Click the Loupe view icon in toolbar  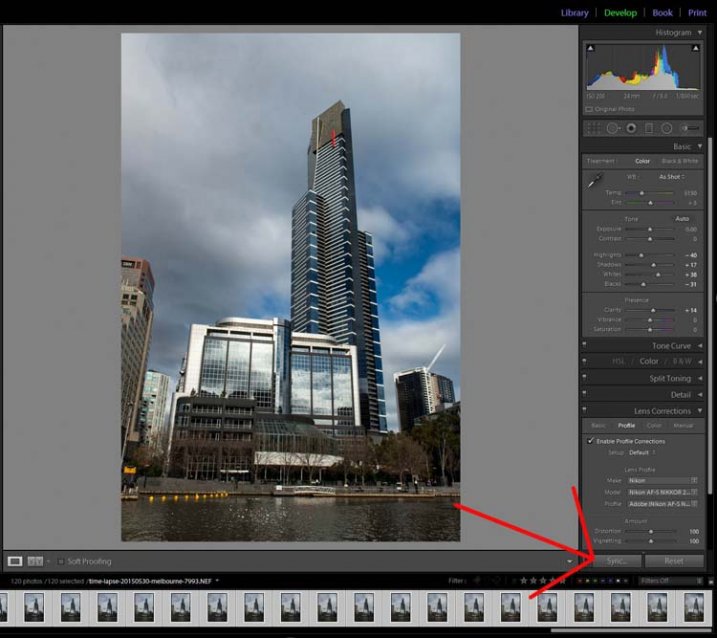click(x=15, y=561)
